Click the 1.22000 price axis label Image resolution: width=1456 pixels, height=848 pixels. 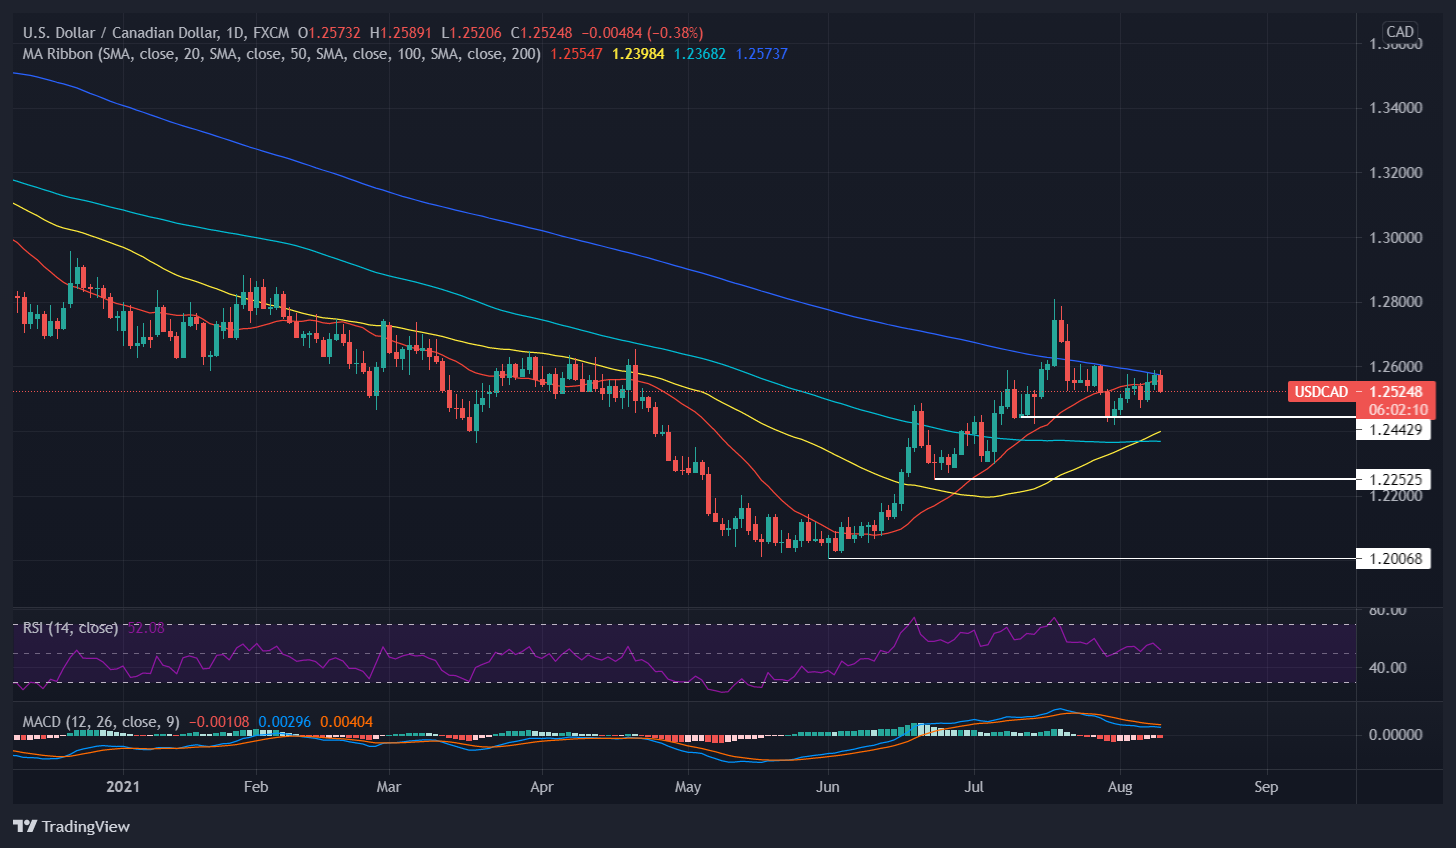[x=1395, y=497]
